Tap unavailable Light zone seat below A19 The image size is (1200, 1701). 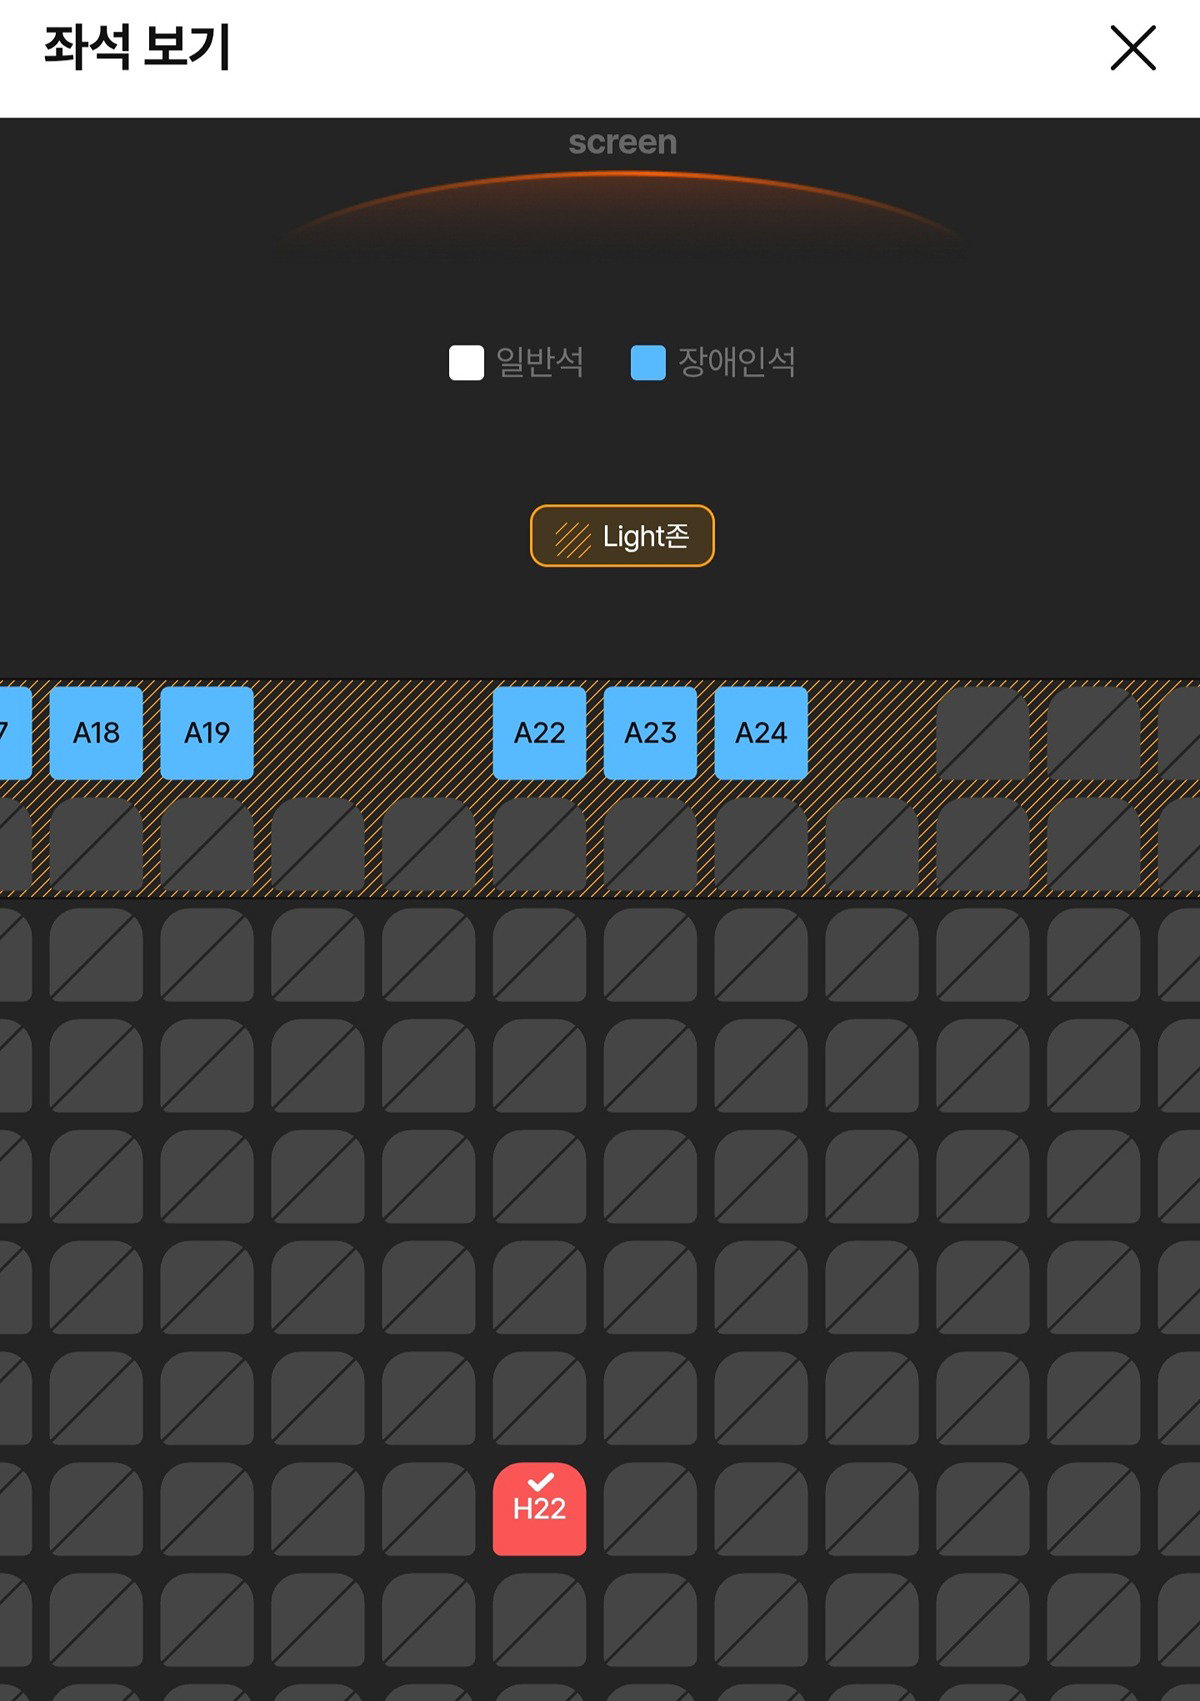tap(207, 844)
